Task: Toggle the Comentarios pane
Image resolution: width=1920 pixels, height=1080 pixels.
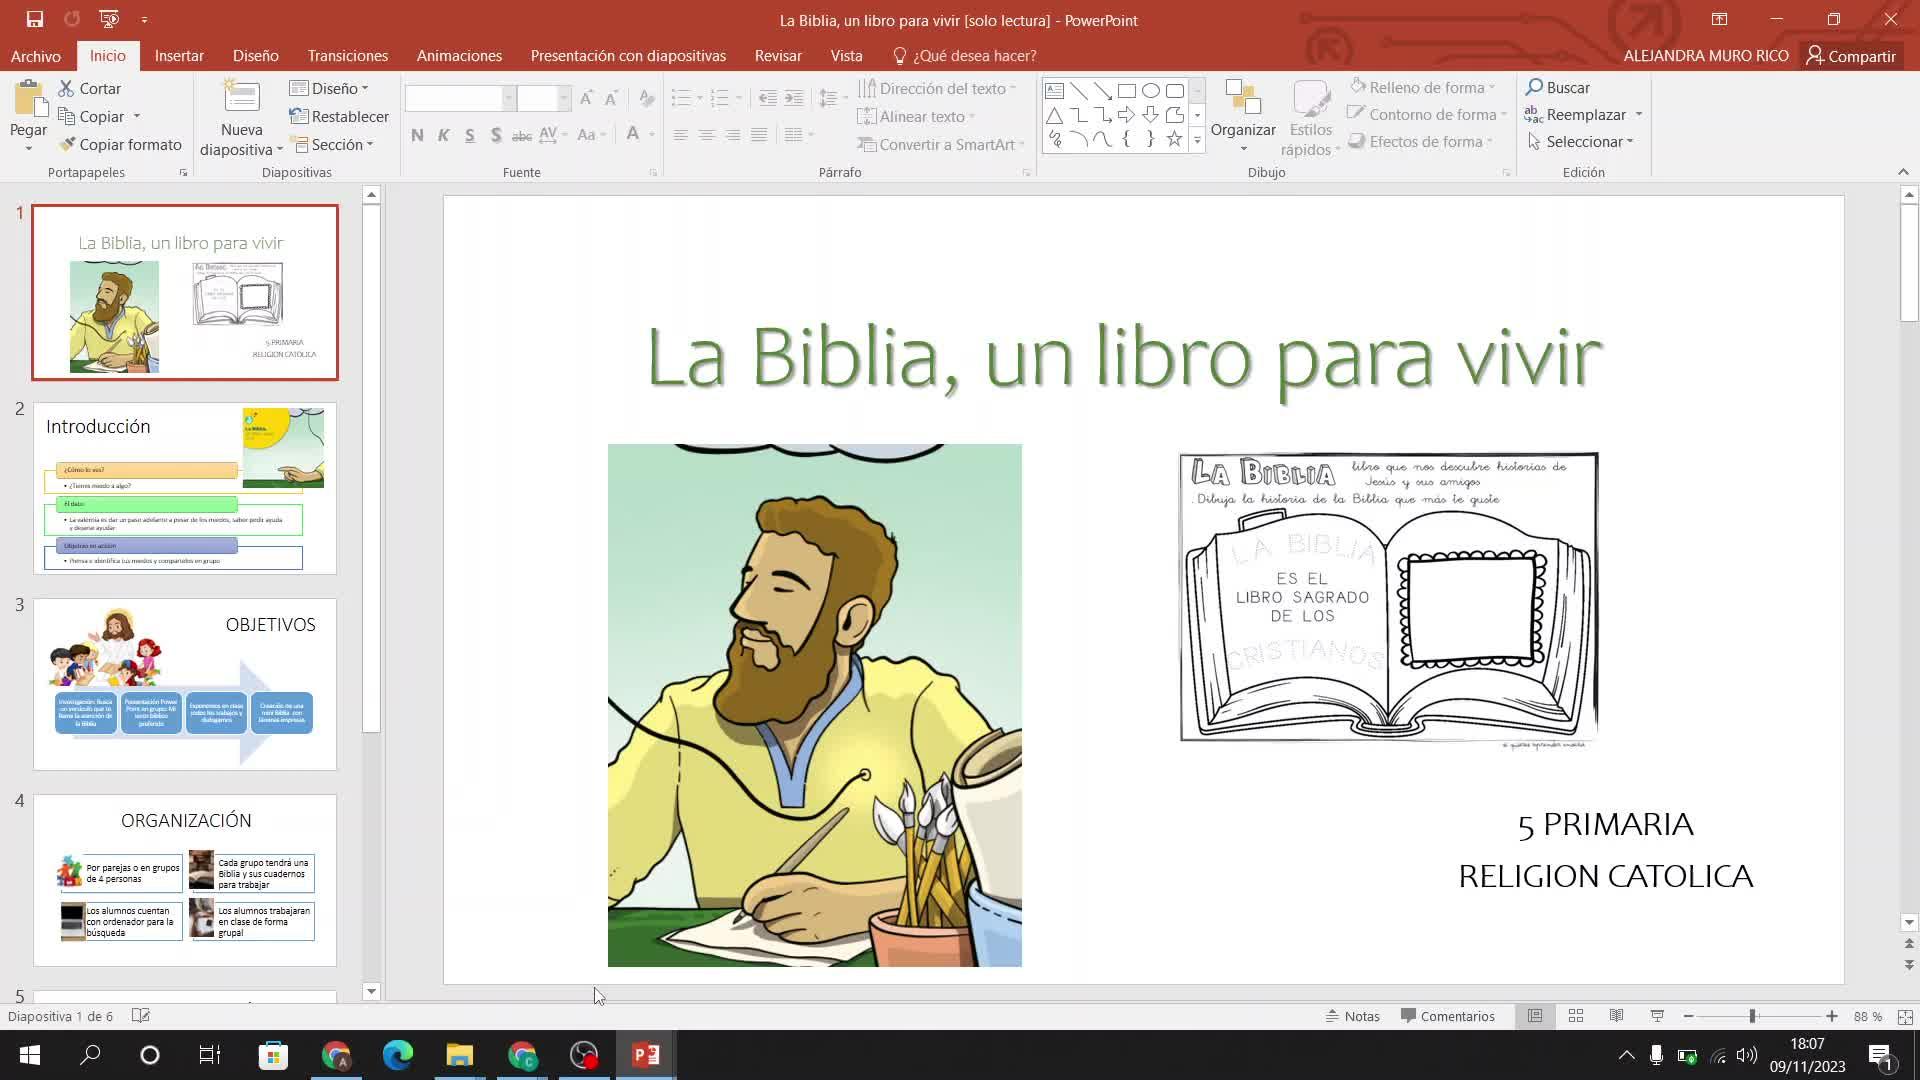Action: click(x=1447, y=1016)
